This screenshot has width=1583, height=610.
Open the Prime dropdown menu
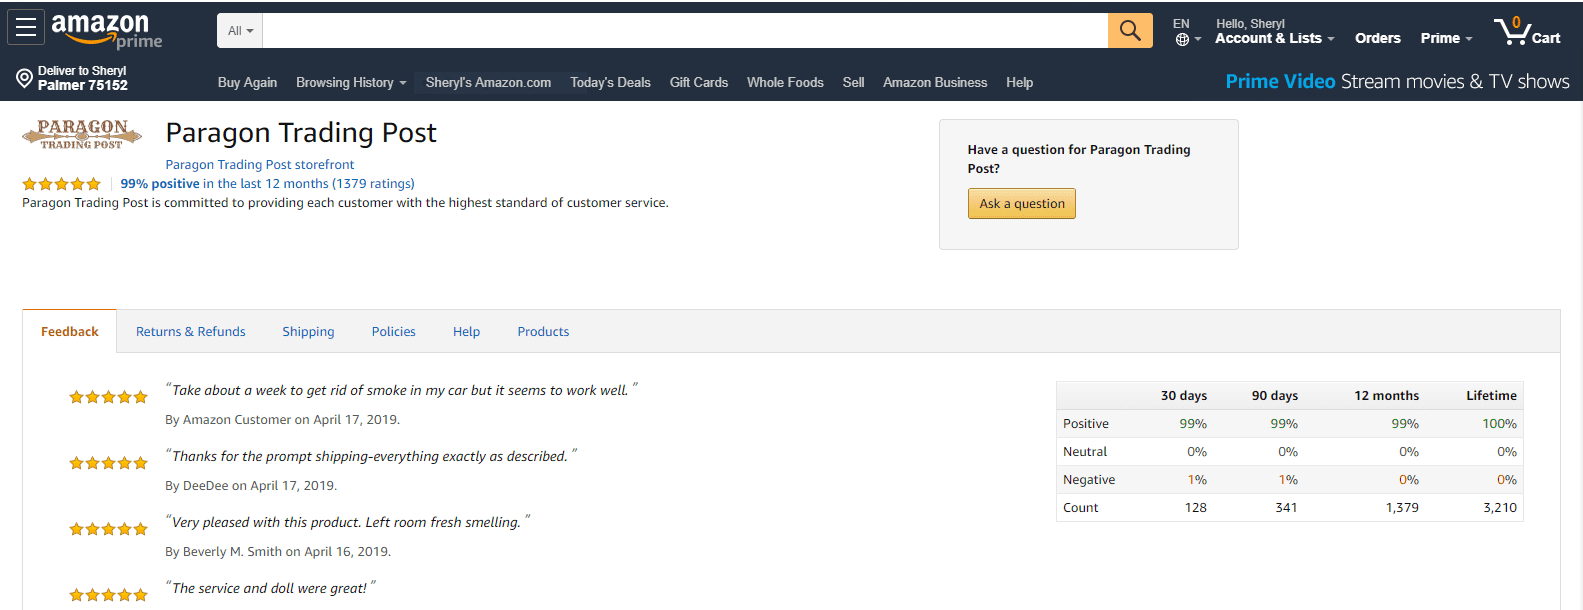tap(1446, 38)
